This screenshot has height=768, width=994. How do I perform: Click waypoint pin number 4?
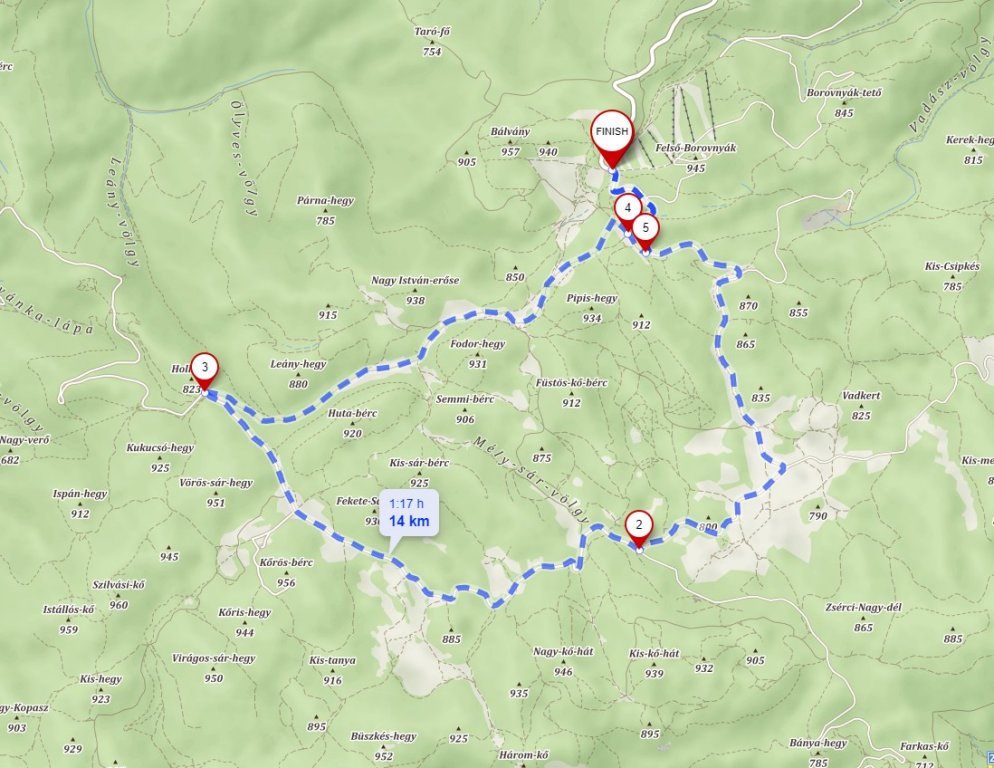627,211
